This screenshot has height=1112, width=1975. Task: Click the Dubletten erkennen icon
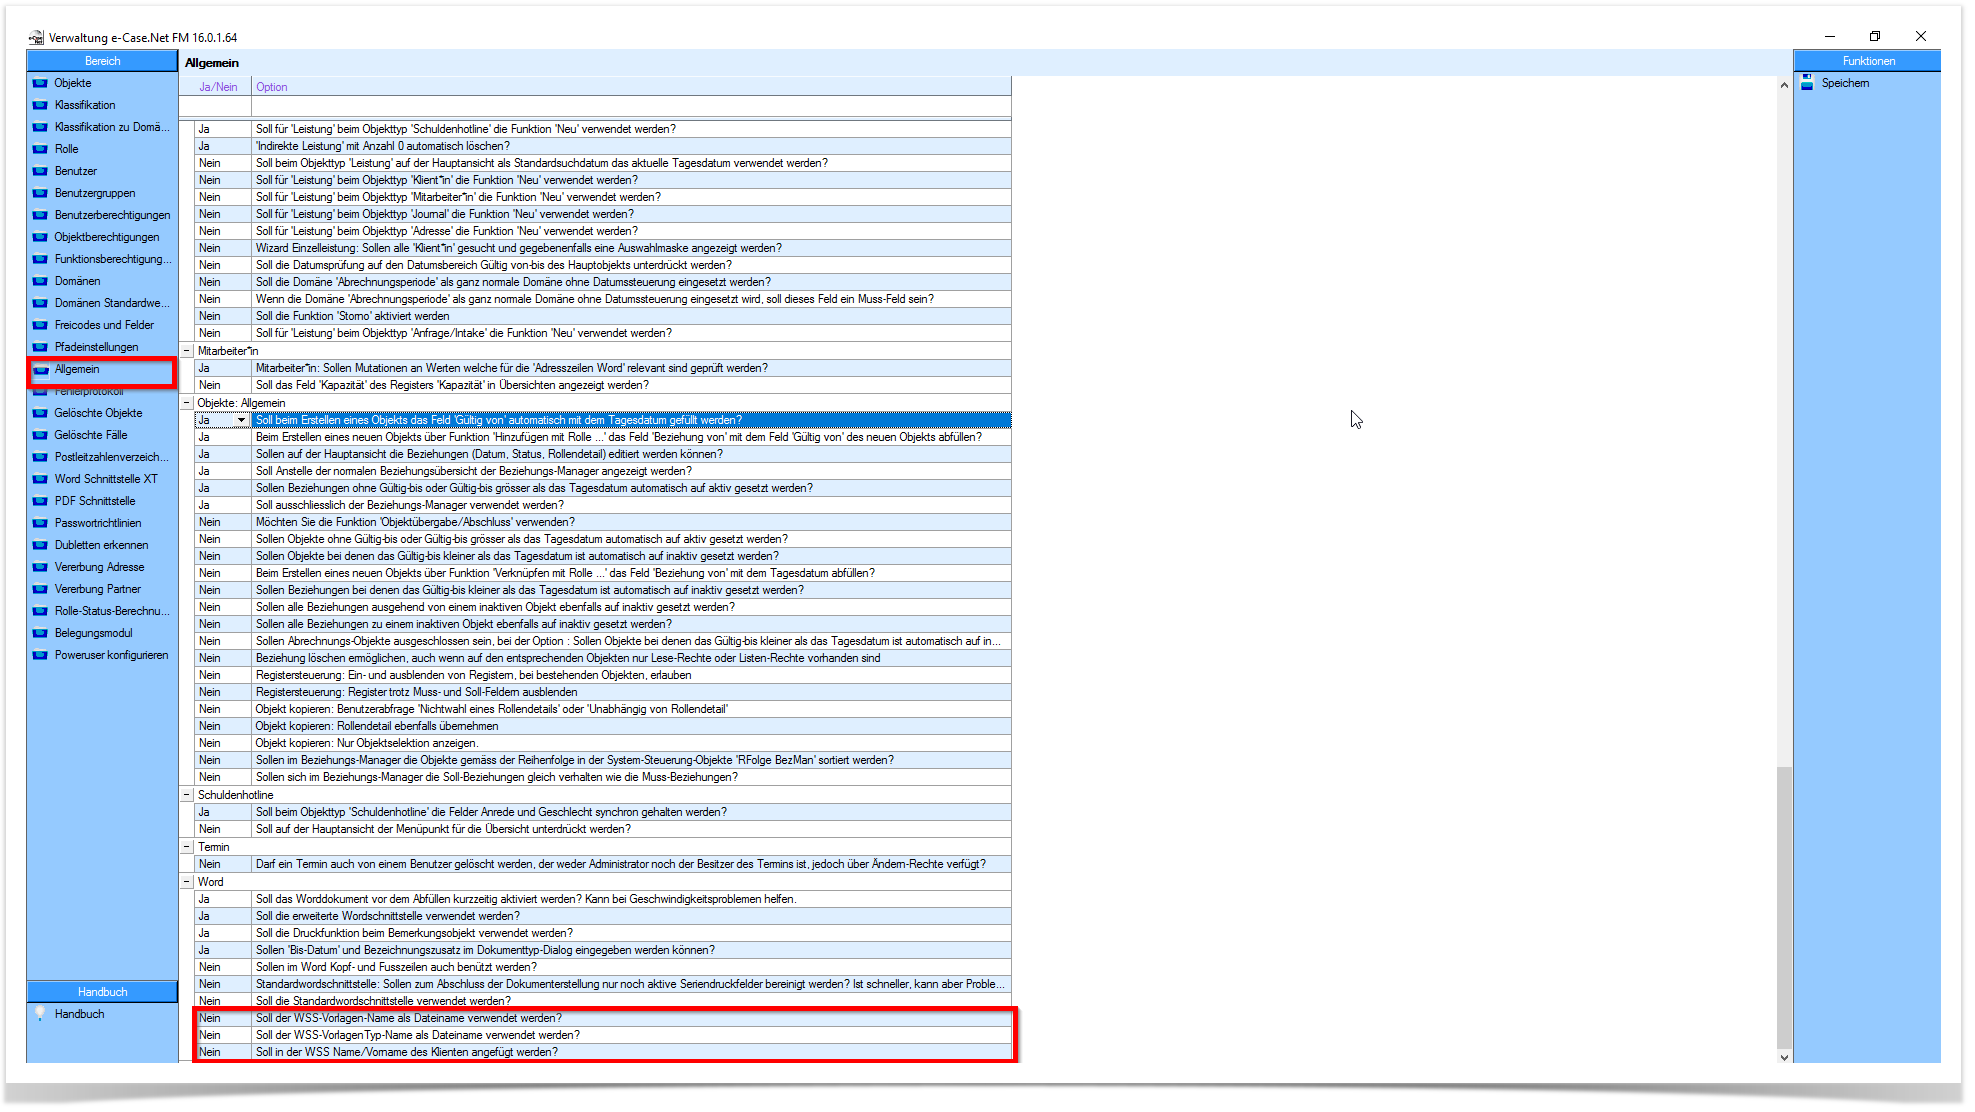(40, 545)
